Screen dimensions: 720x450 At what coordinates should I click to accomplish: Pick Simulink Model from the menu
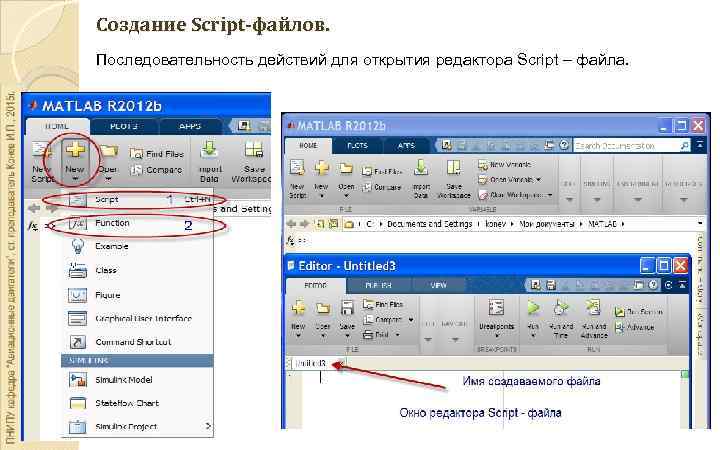point(138,380)
